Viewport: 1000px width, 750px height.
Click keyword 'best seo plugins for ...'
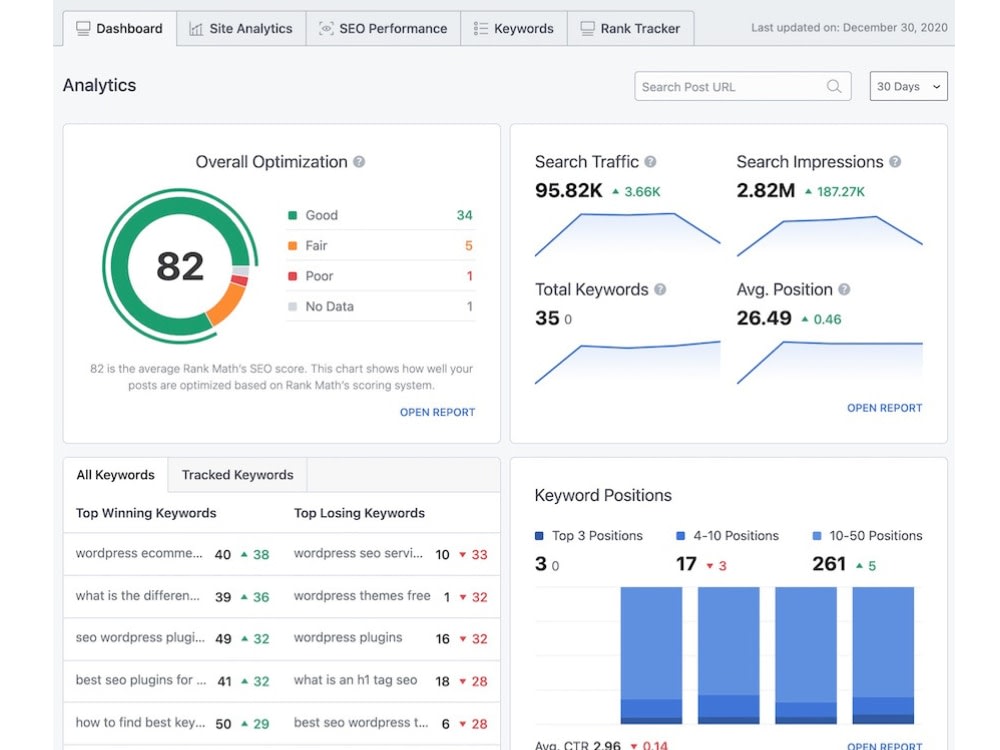pos(141,680)
